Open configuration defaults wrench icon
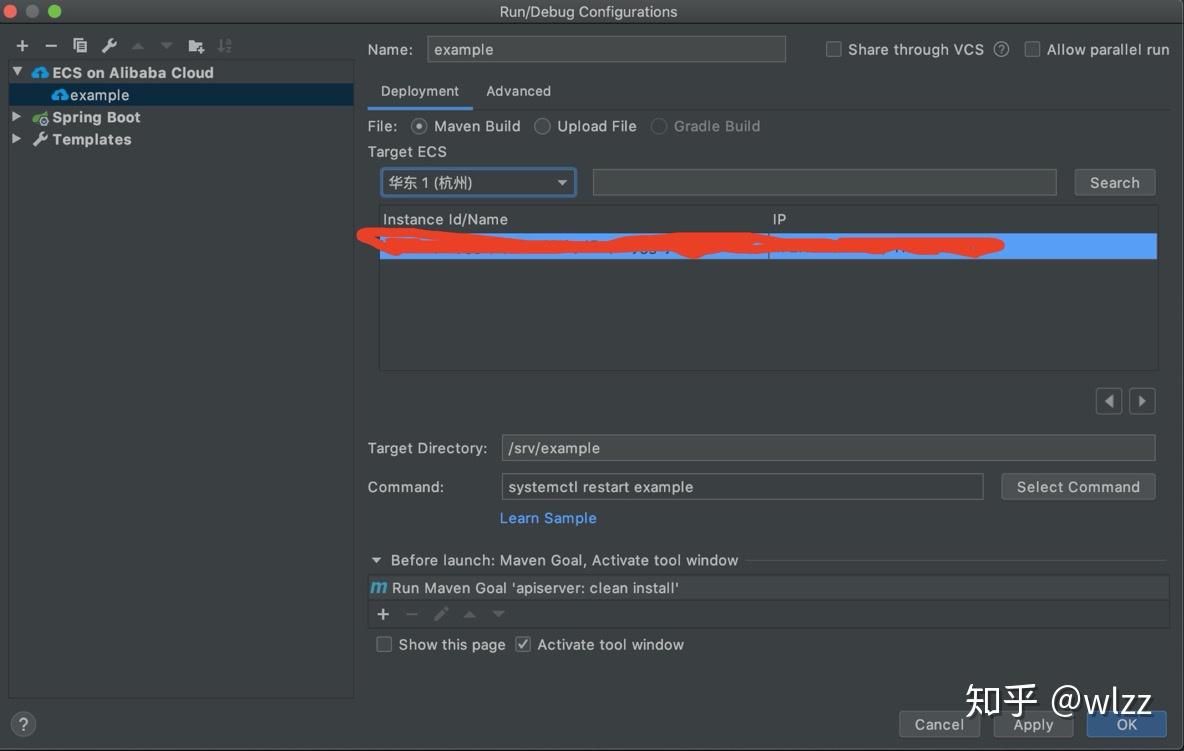 coord(109,46)
